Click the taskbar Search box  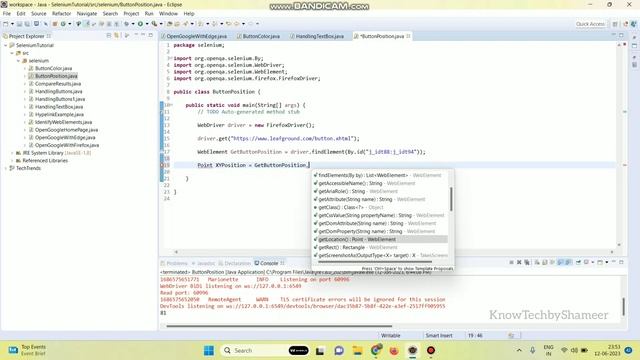(x=264, y=351)
